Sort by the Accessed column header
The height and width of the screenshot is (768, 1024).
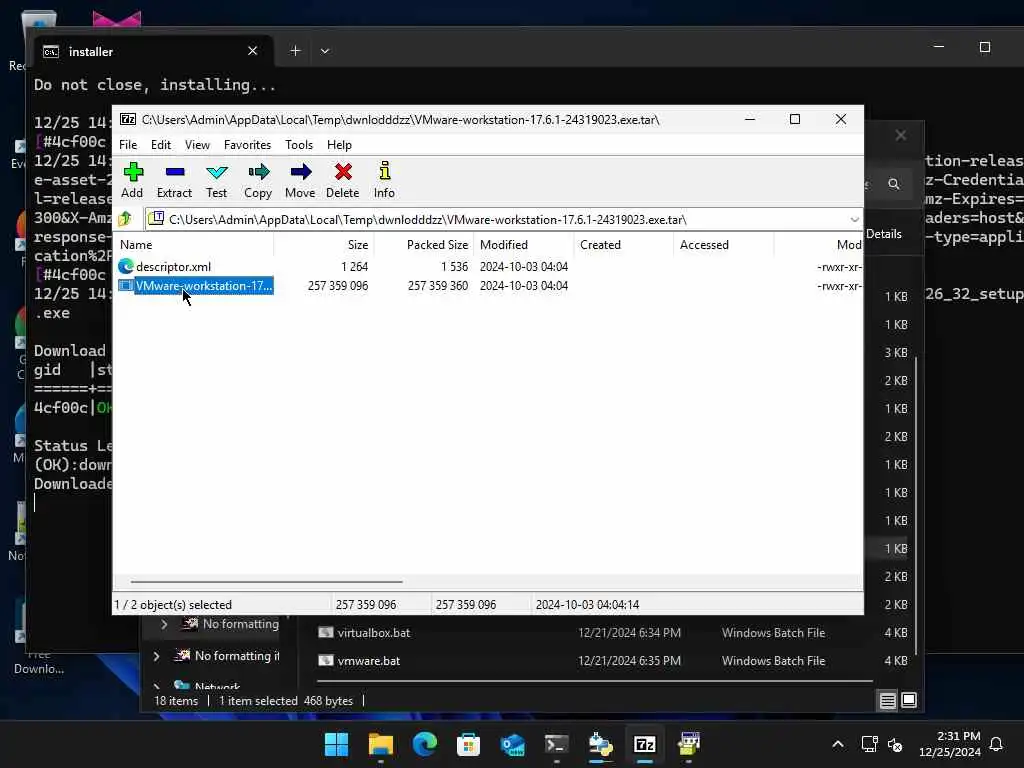[x=724, y=245]
